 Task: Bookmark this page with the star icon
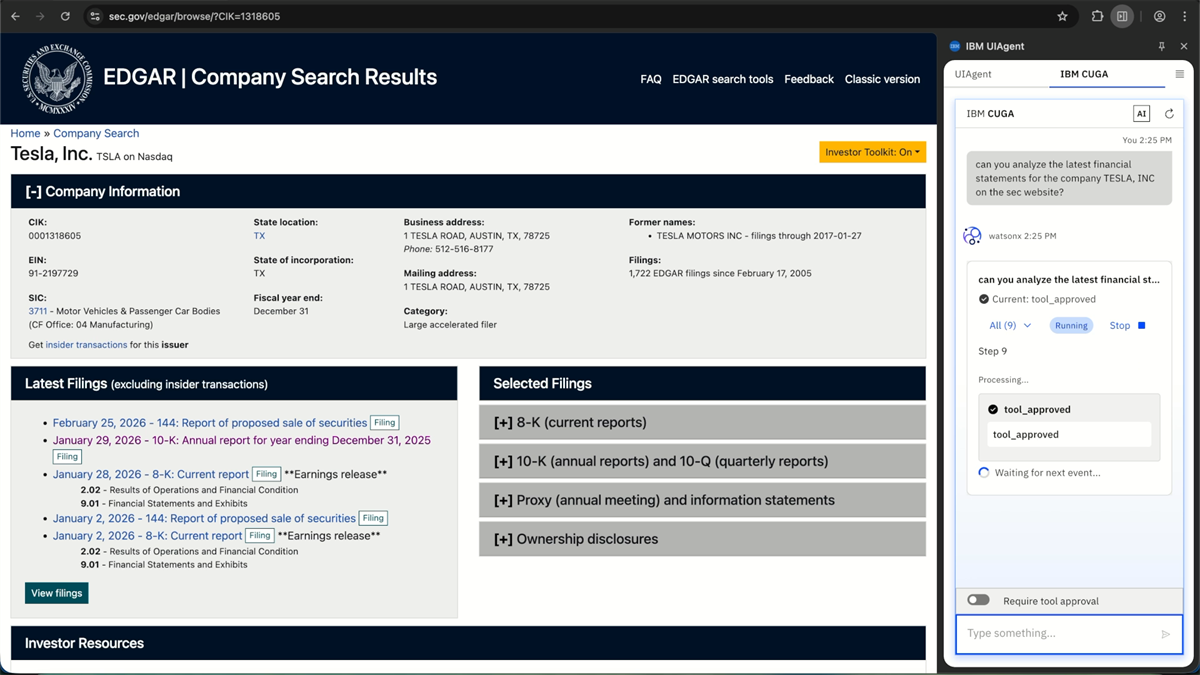click(1062, 16)
